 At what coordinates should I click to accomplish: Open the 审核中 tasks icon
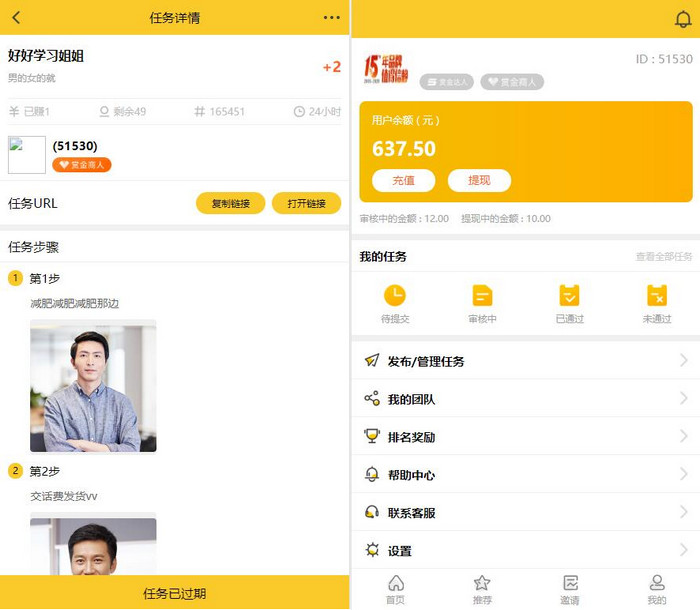pos(482,295)
